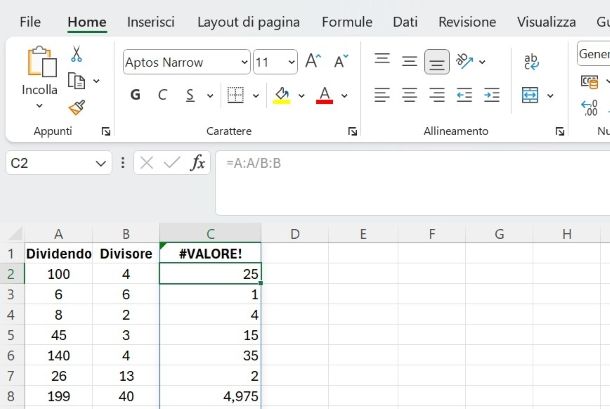
Task: Click the increase decimal icon
Action: click(589, 108)
